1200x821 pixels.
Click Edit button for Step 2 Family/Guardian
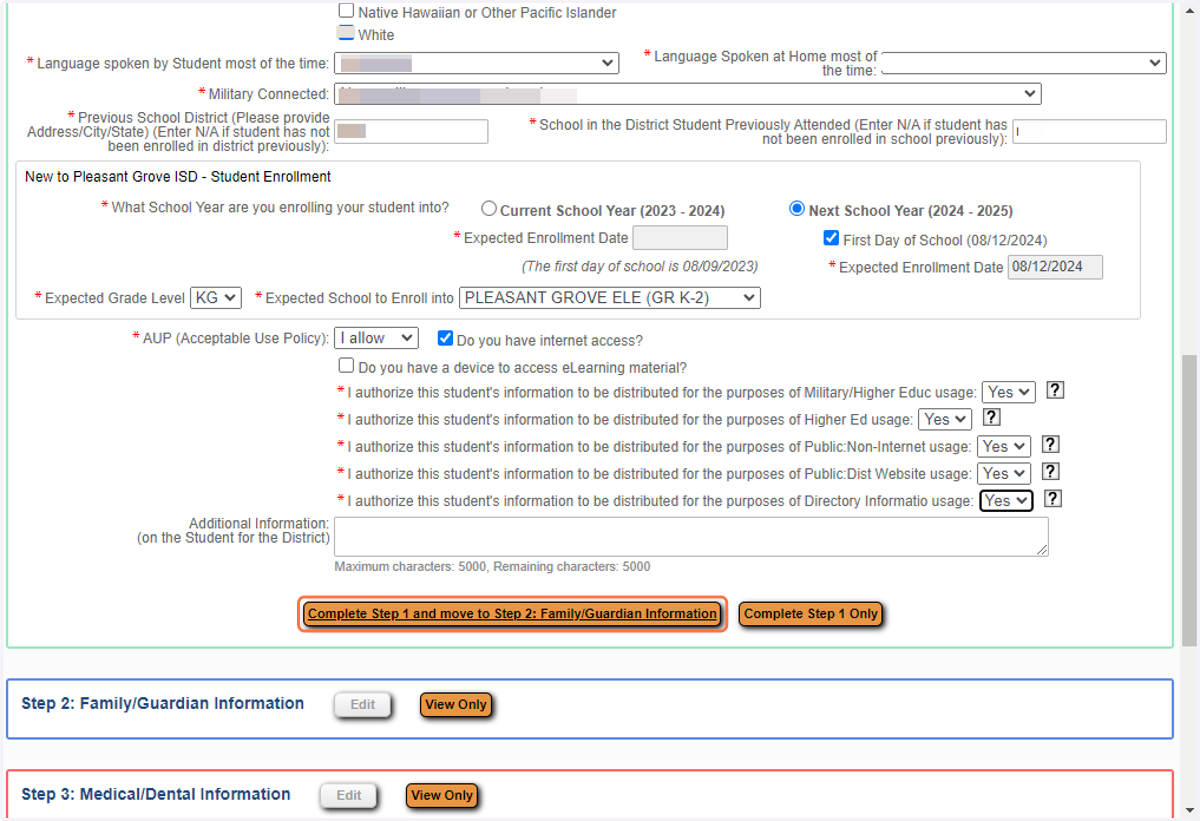click(x=362, y=705)
